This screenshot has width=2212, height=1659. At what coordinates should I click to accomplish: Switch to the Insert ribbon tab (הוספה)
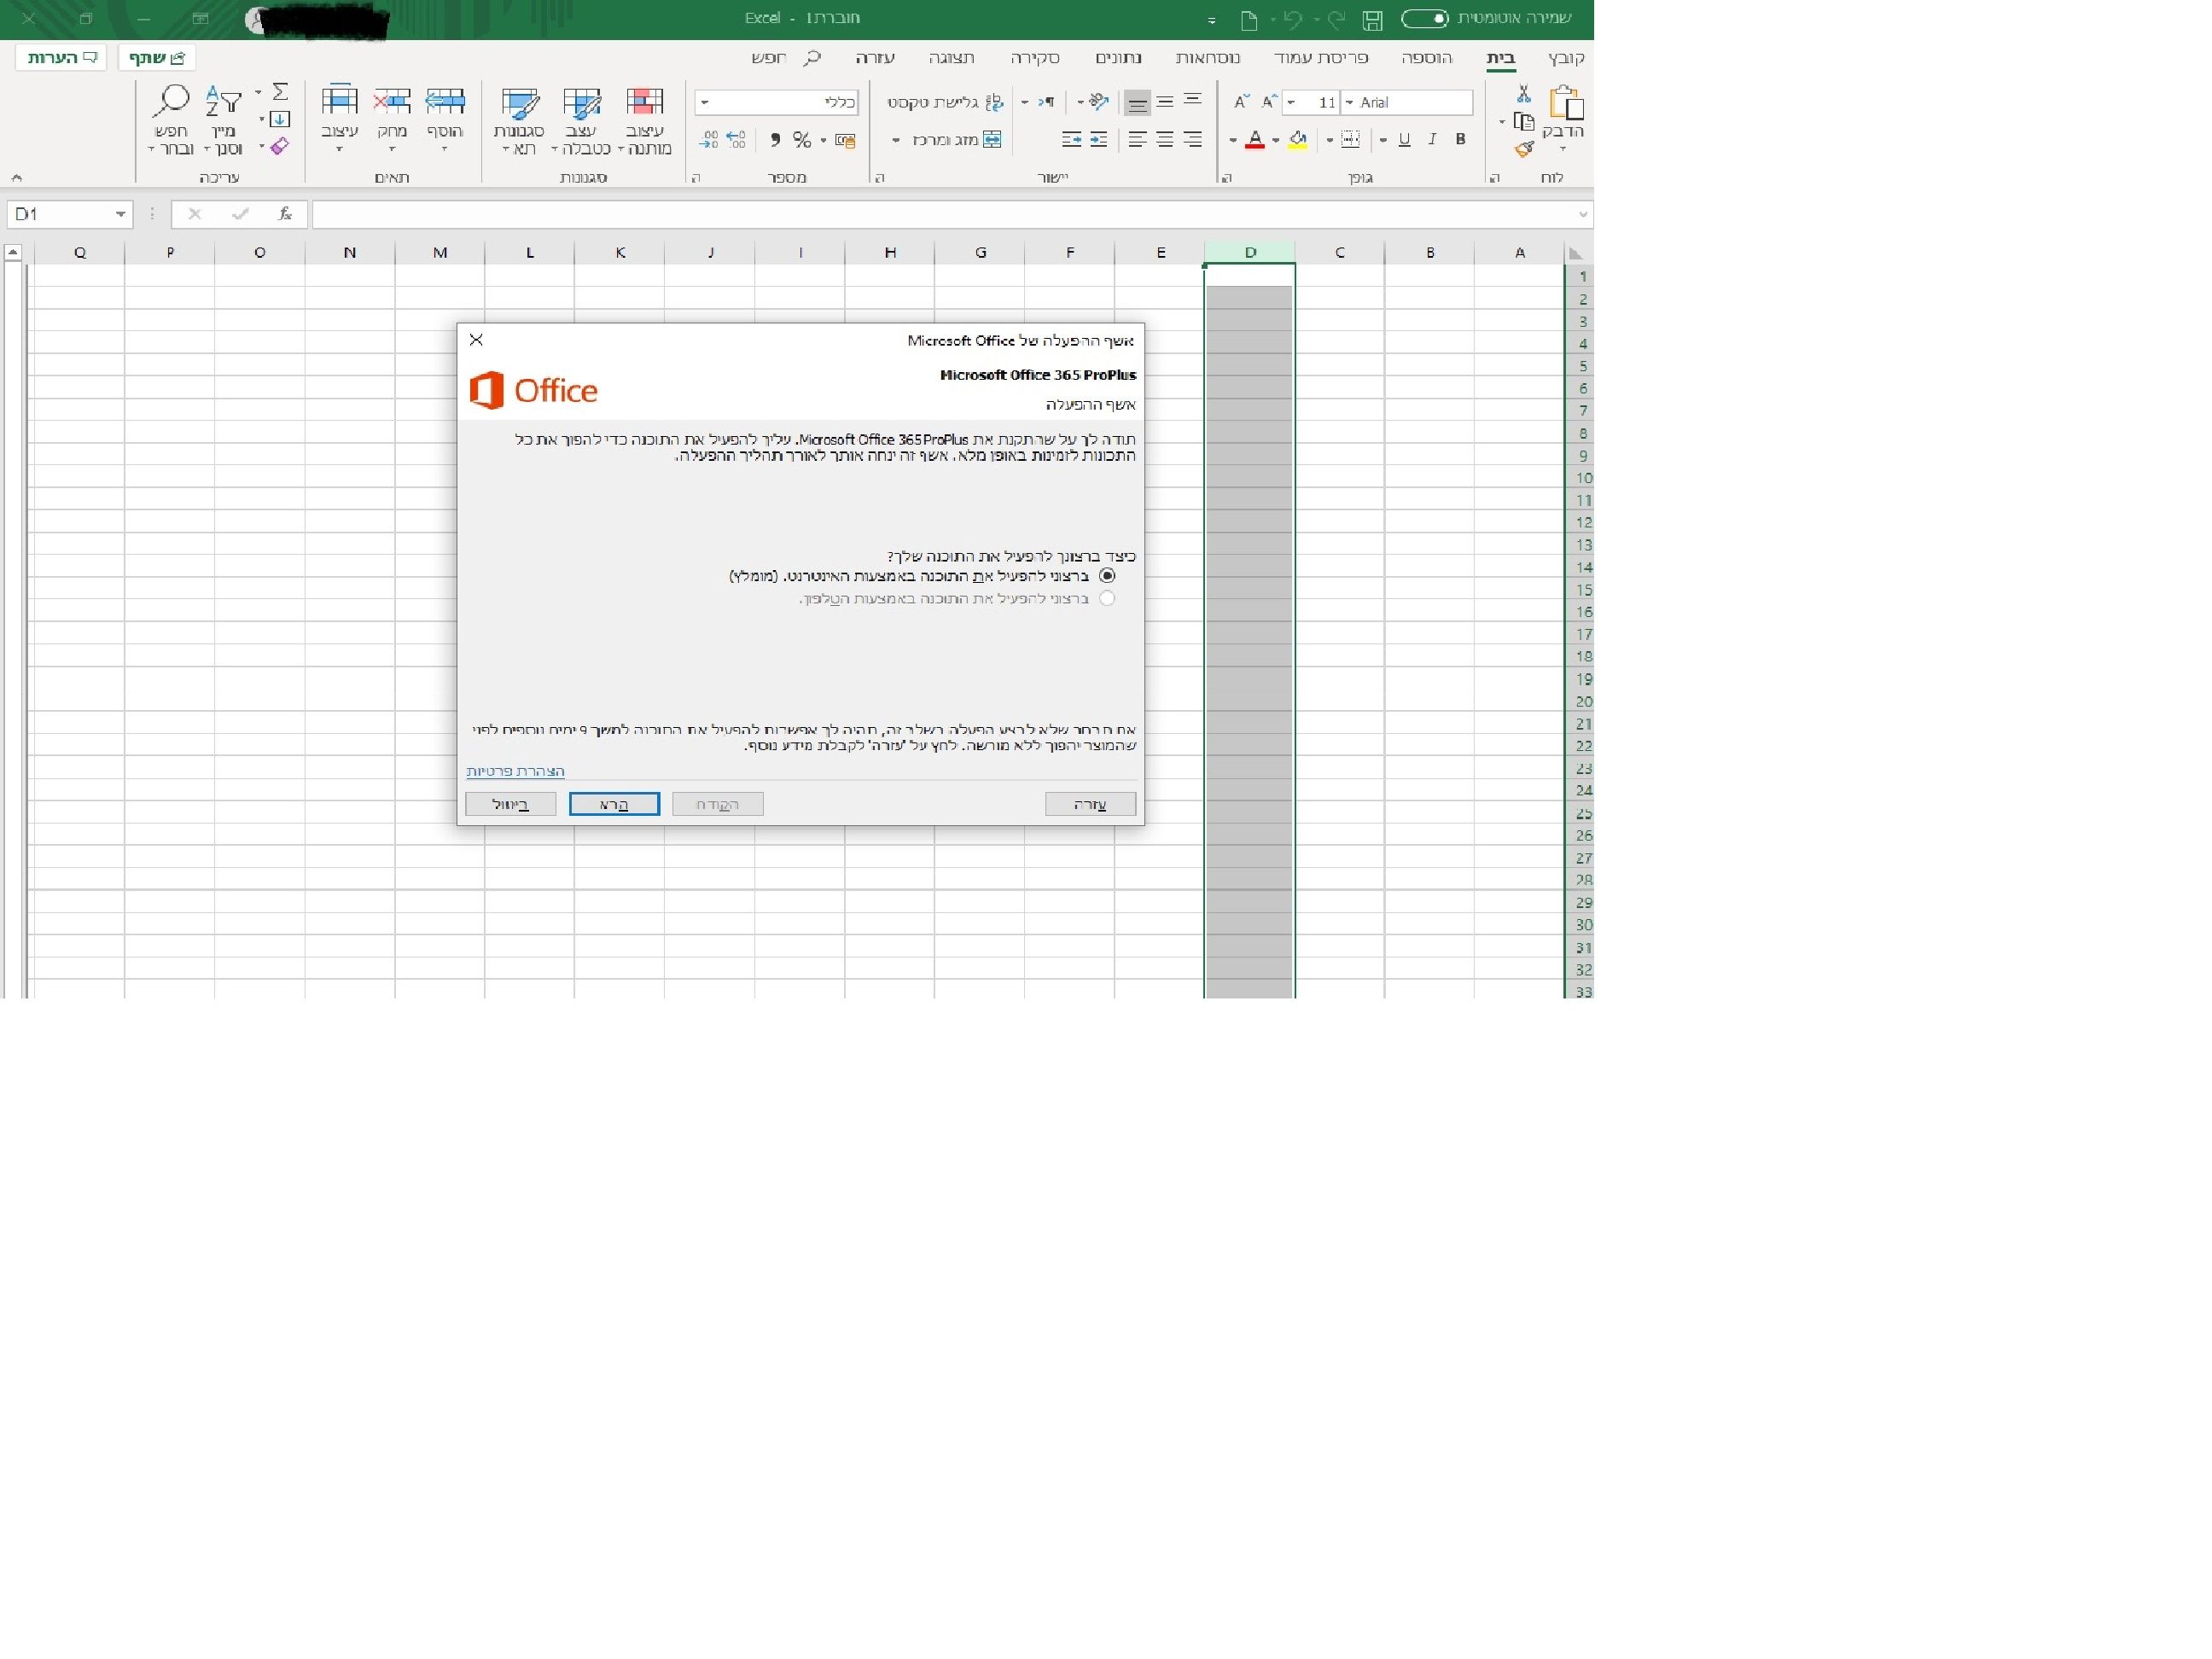[x=1426, y=58]
